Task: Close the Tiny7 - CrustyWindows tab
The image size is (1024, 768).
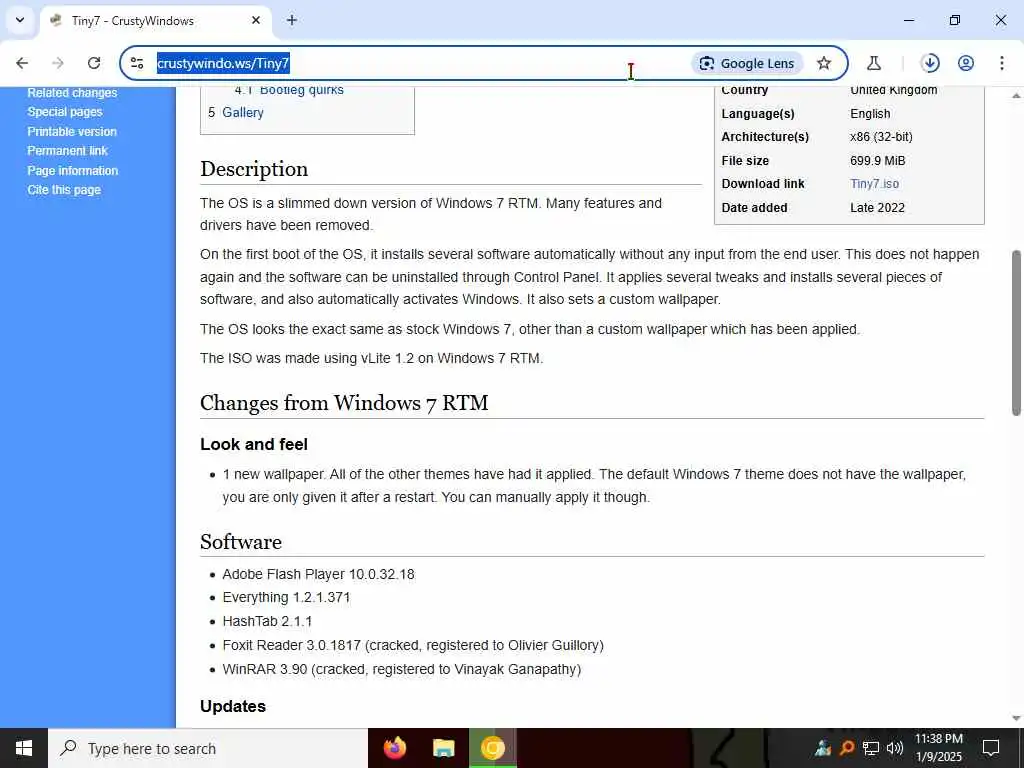Action: (256, 20)
